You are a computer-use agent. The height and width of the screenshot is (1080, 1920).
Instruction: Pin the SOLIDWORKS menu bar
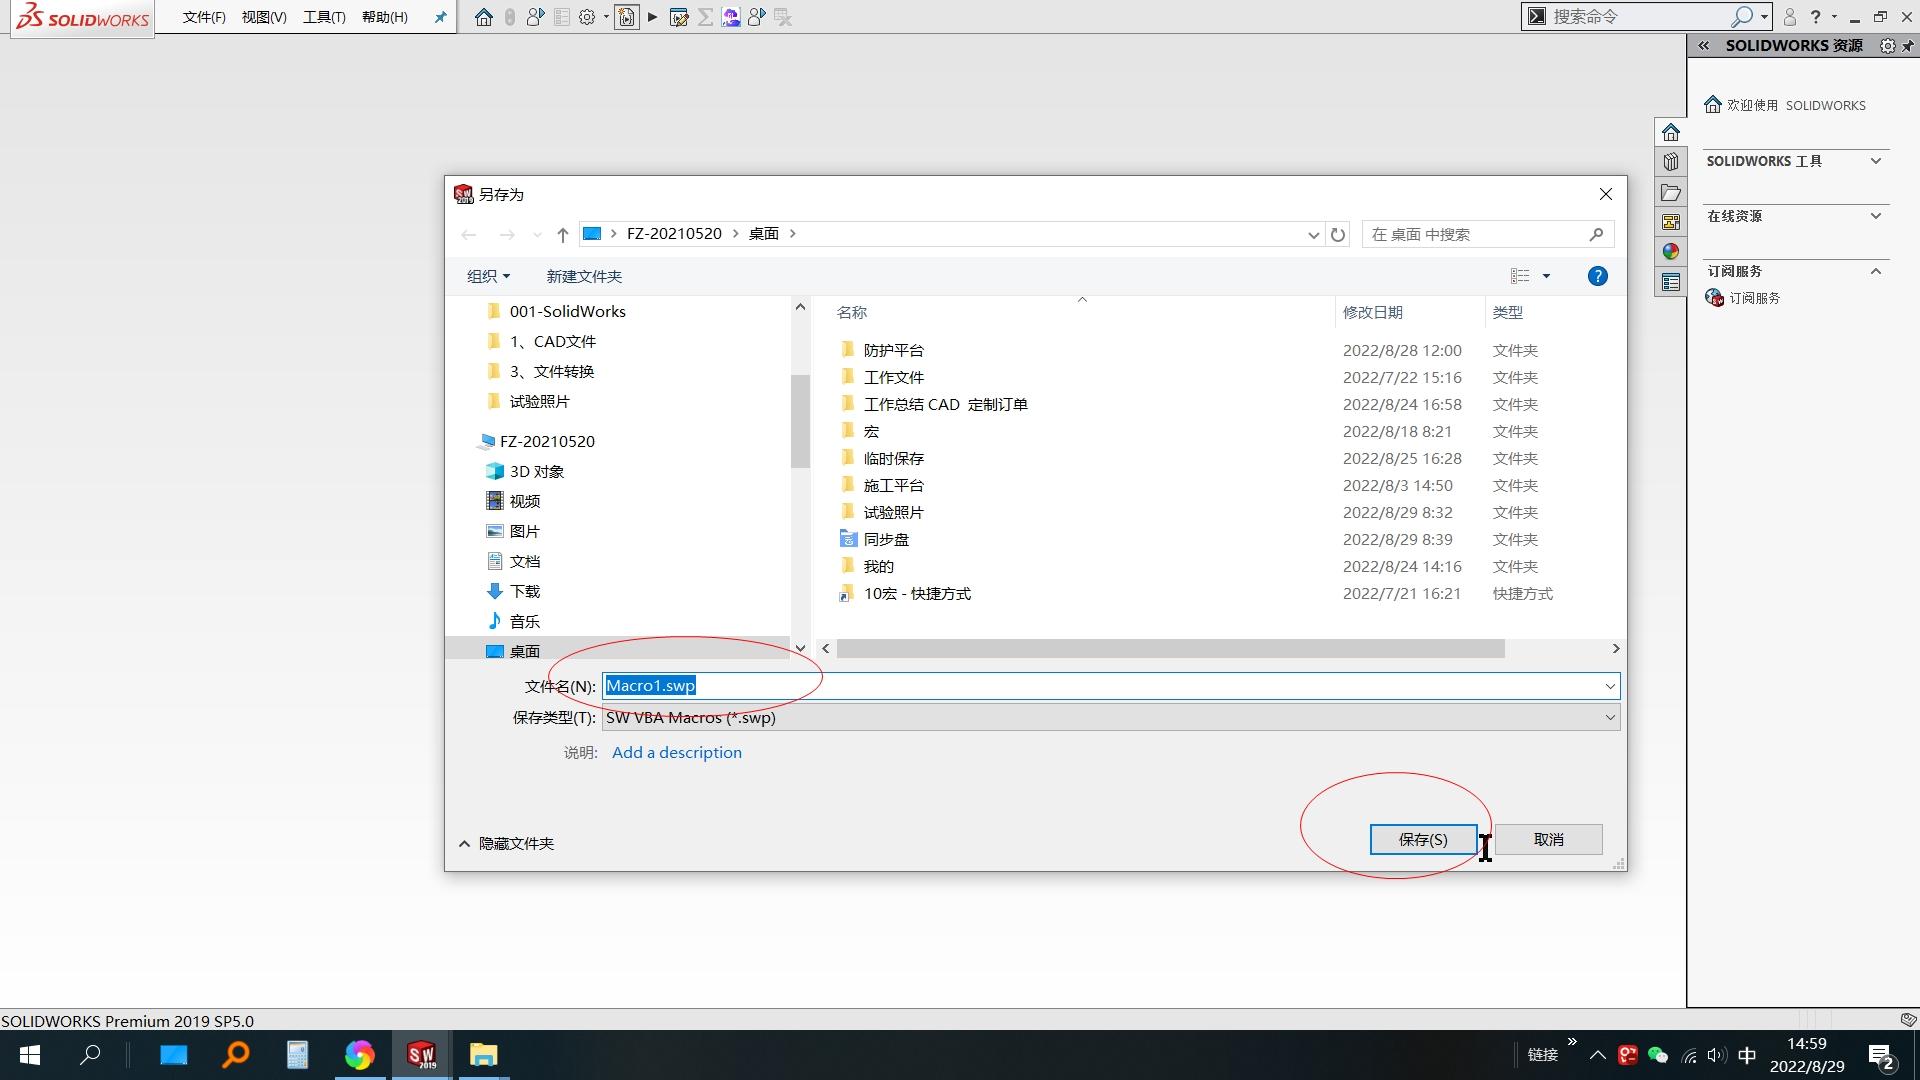440,17
